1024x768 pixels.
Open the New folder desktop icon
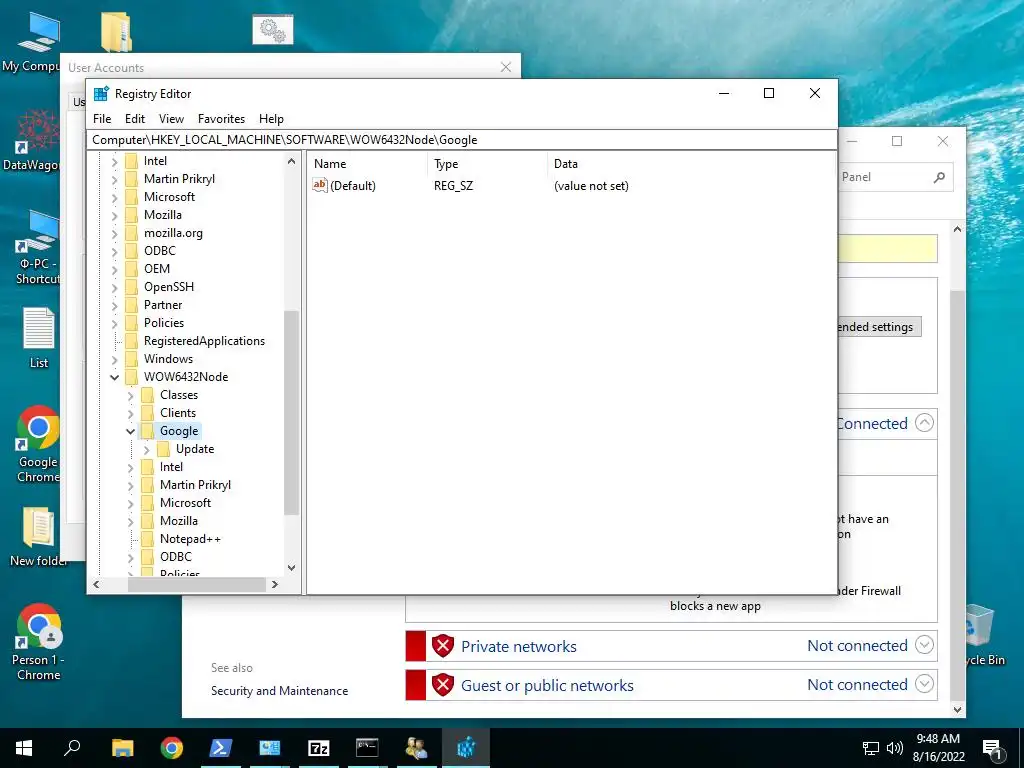click(x=39, y=537)
